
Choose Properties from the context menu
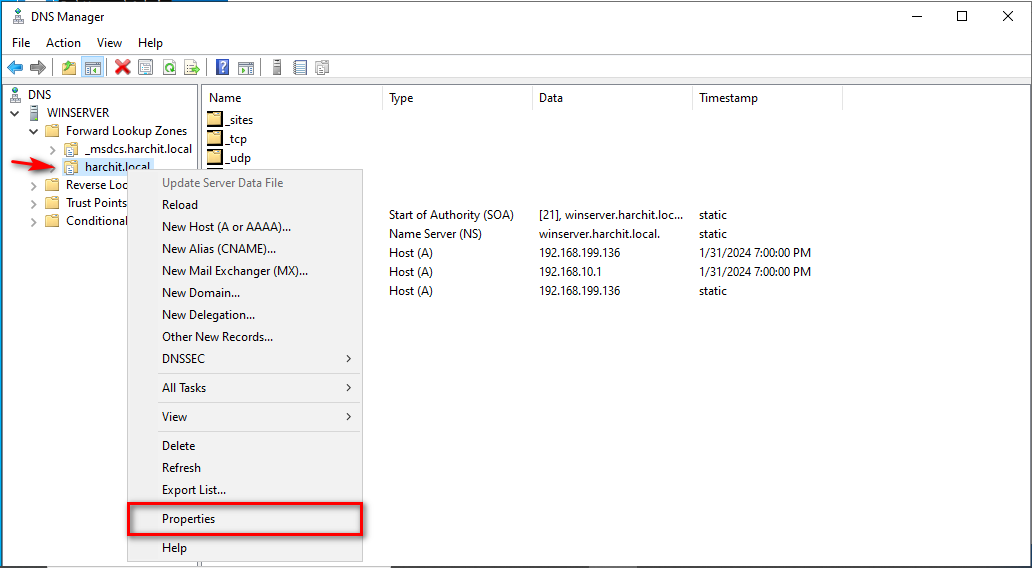click(188, 519)
